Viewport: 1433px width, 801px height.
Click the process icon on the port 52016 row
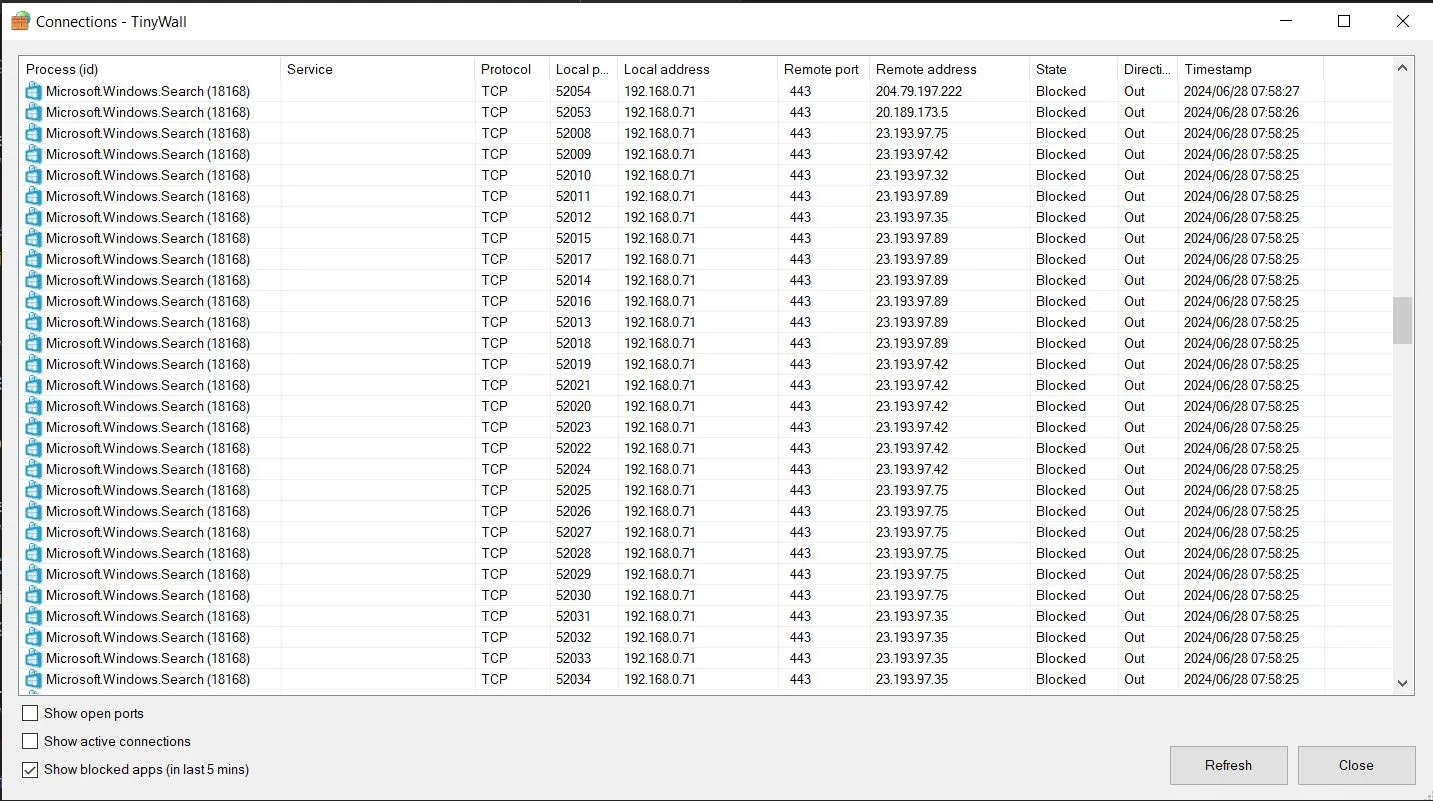(34, 301)
